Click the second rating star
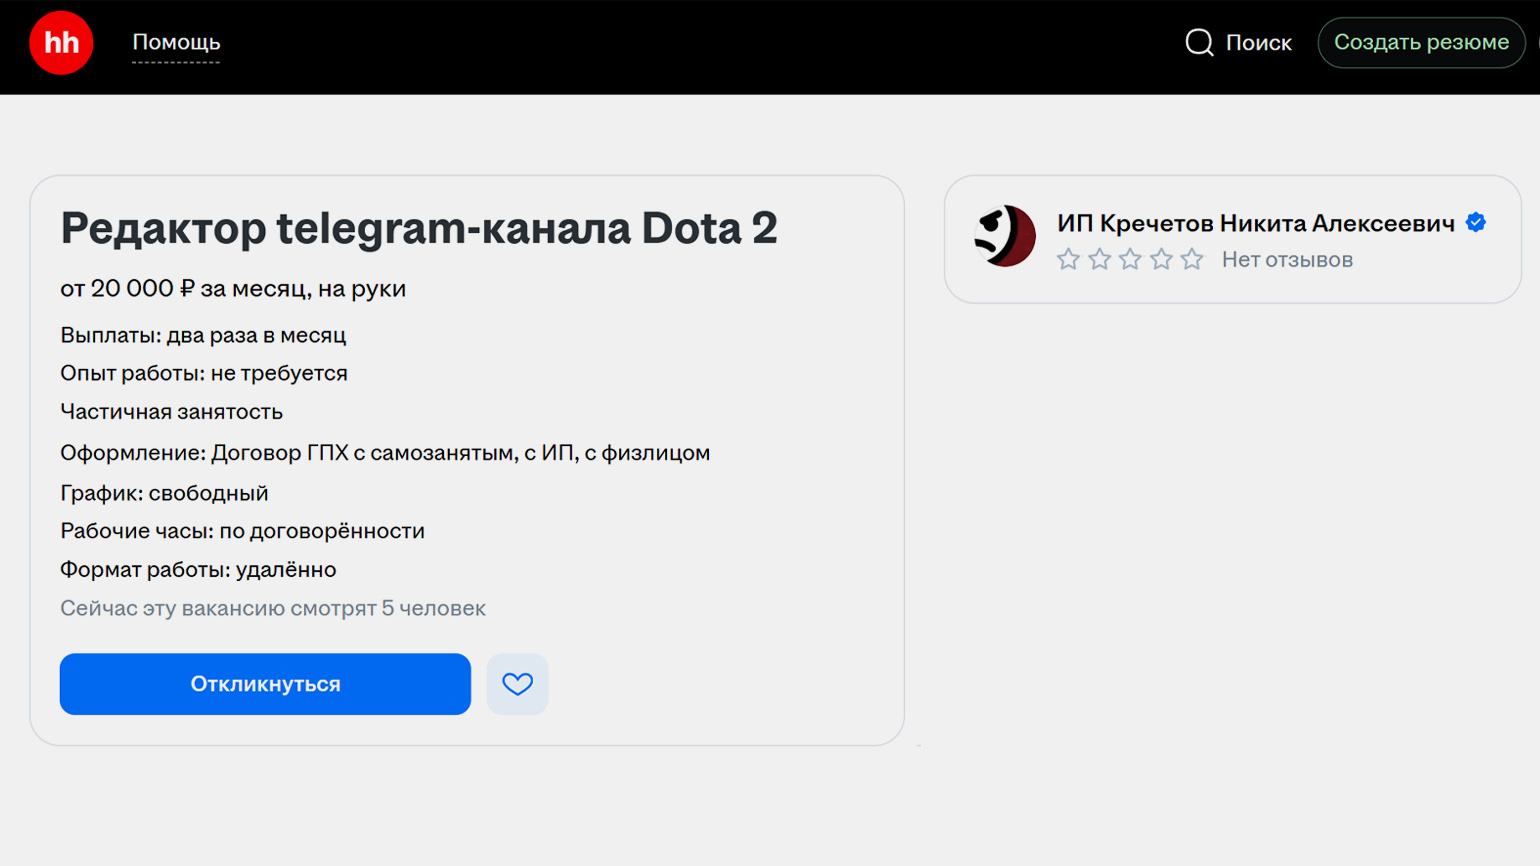 (x=1099, y=260)
